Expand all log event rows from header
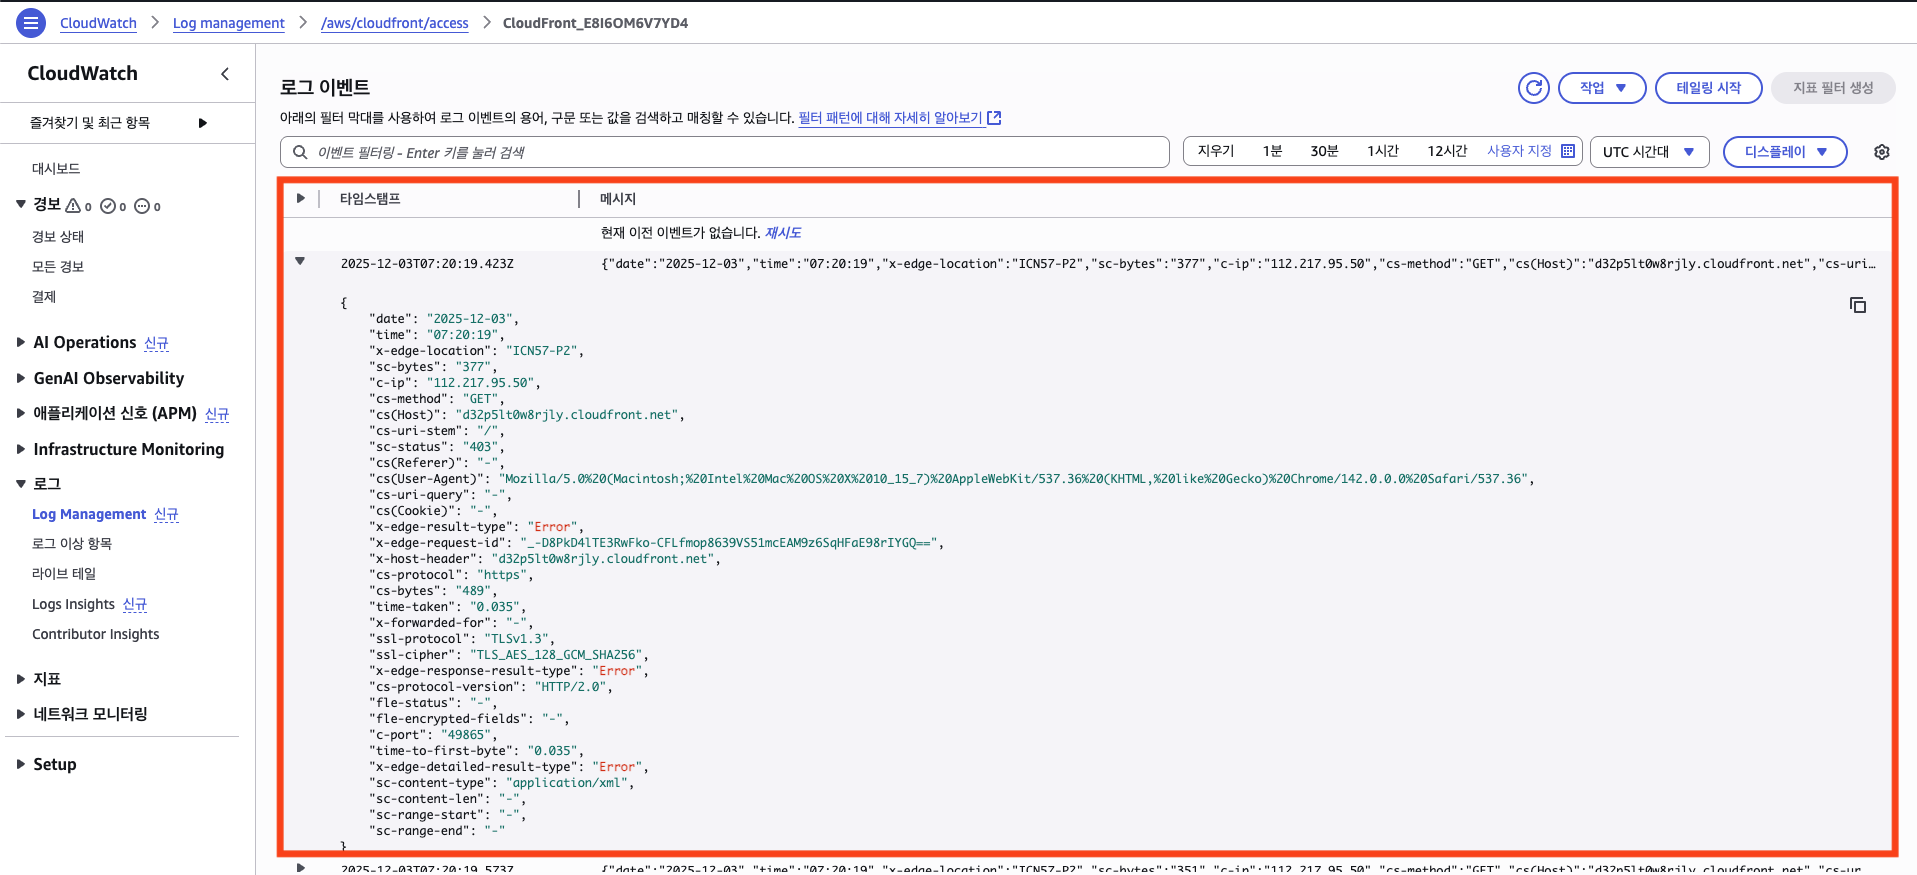 pyautogui.click(x=300, y=199)
